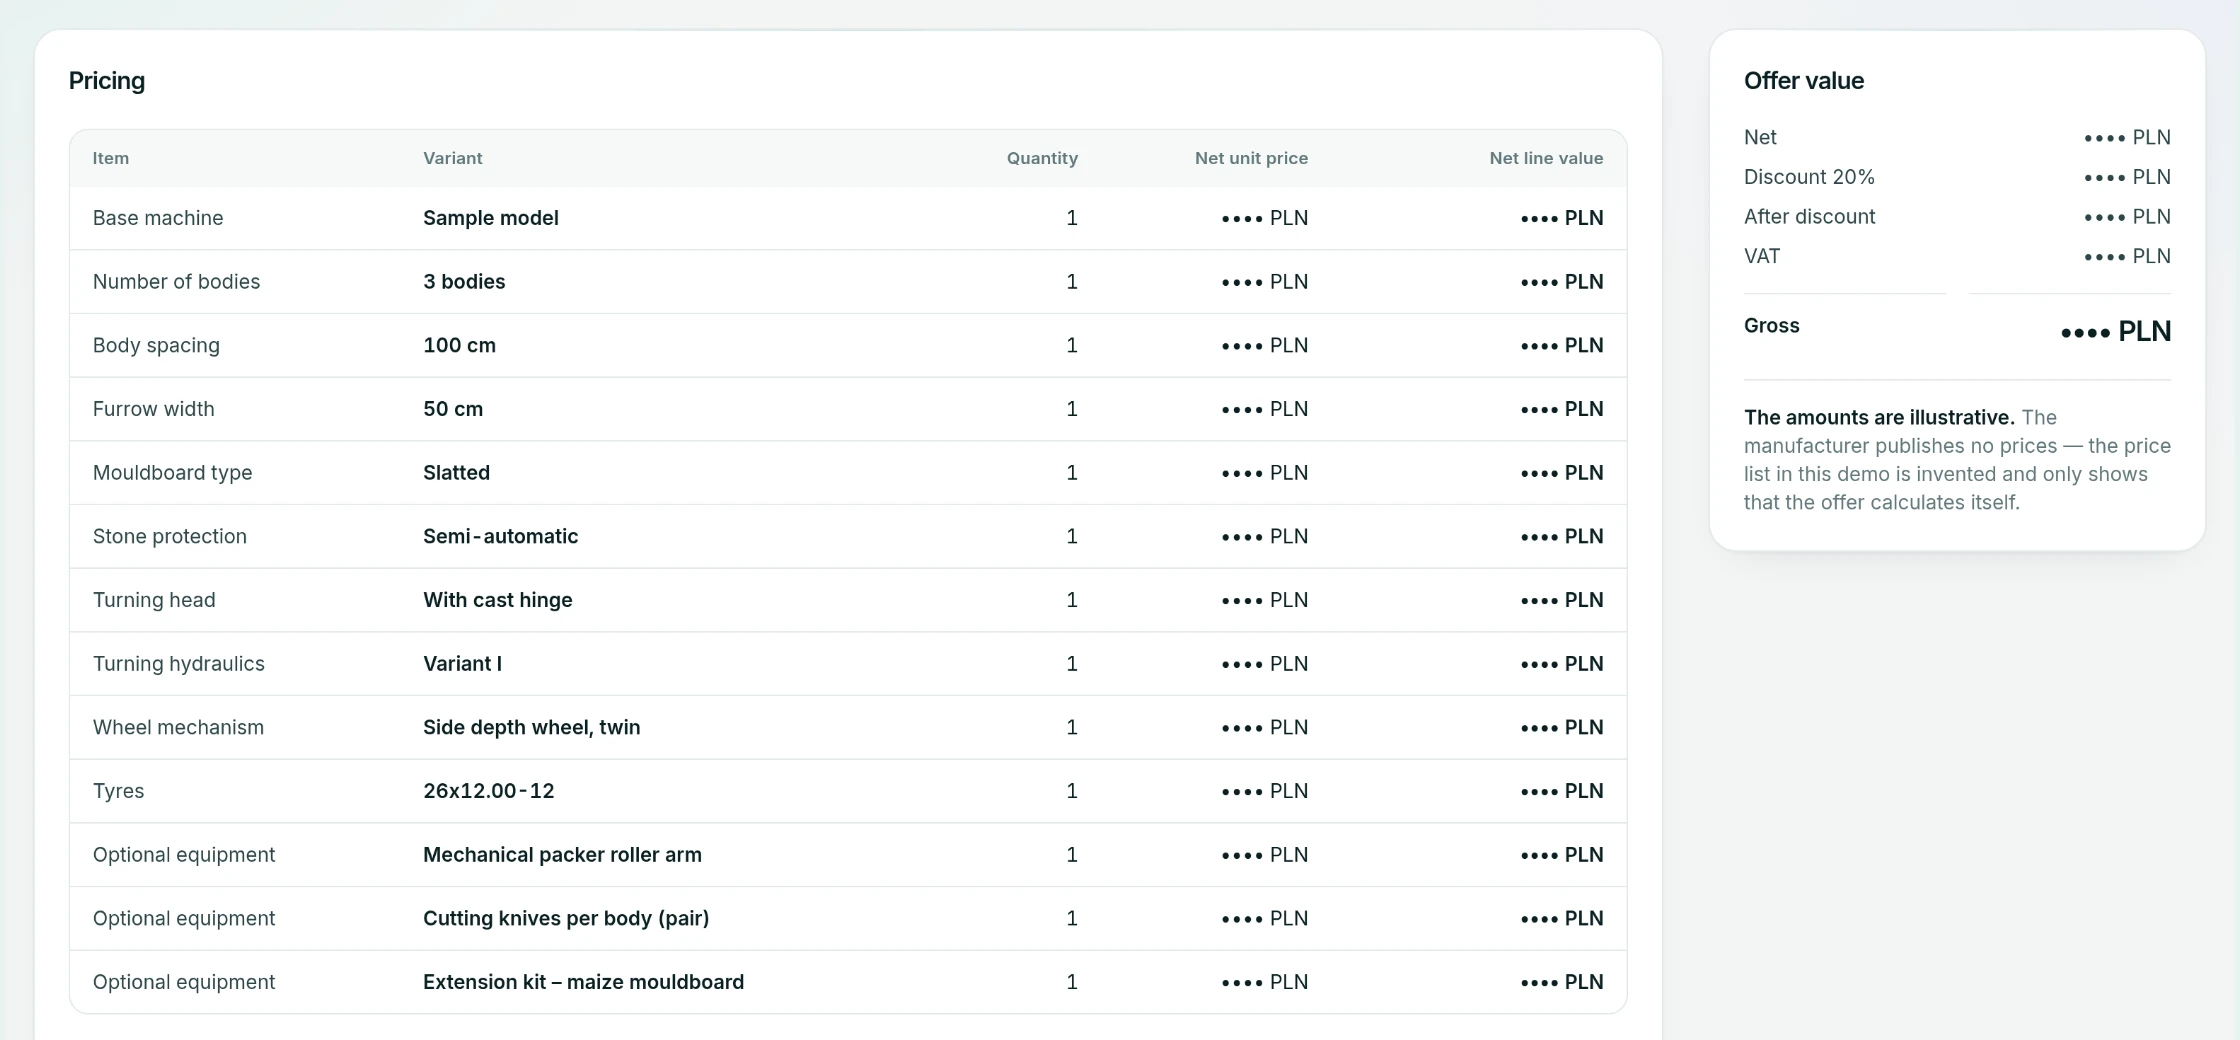The image size is (2240, 1040).
Task: Click the masked Discount 20% amount
Action: point(2127,177)
